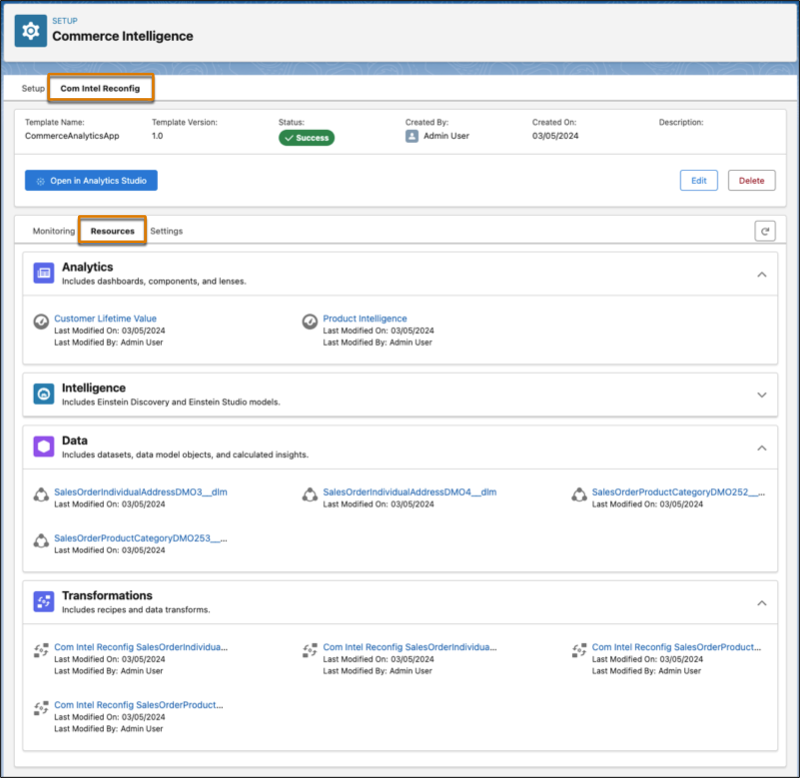Open the Resources tab
This screenshot has height=778, width=800.
tap(113, 231)
